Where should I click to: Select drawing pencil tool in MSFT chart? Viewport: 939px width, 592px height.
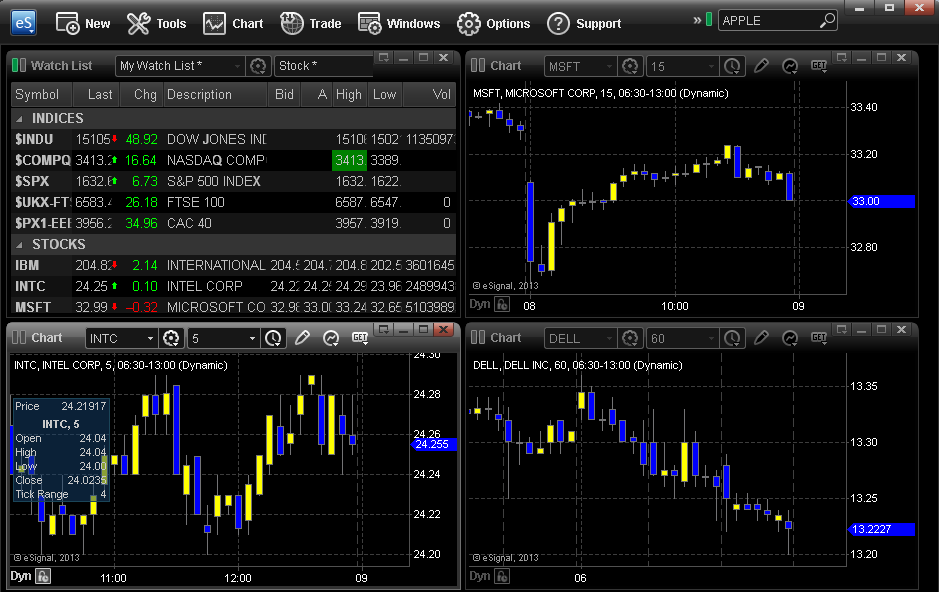tap(761, 66)
